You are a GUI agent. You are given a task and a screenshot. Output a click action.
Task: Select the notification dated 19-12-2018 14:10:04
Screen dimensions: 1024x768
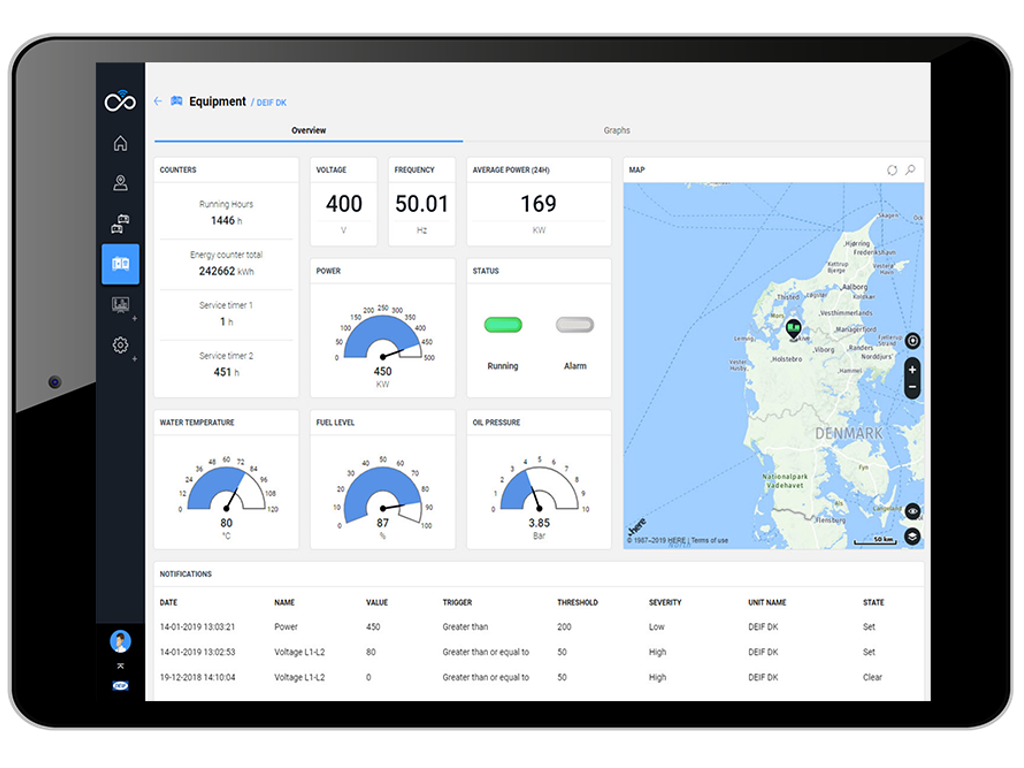539,678
